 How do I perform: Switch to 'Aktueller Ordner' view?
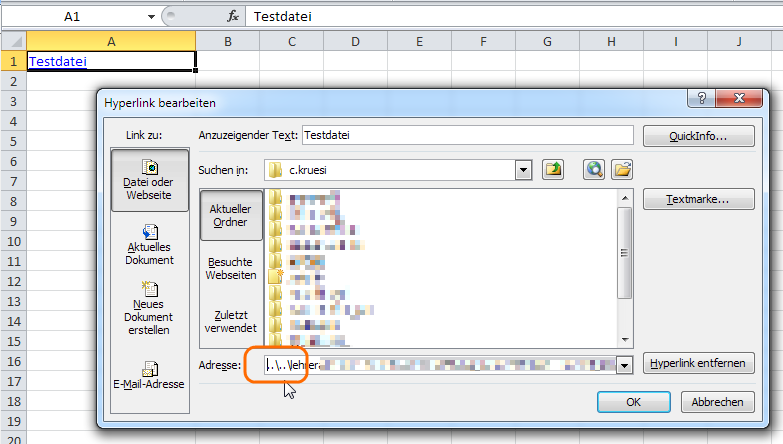(x=231, y=215)
